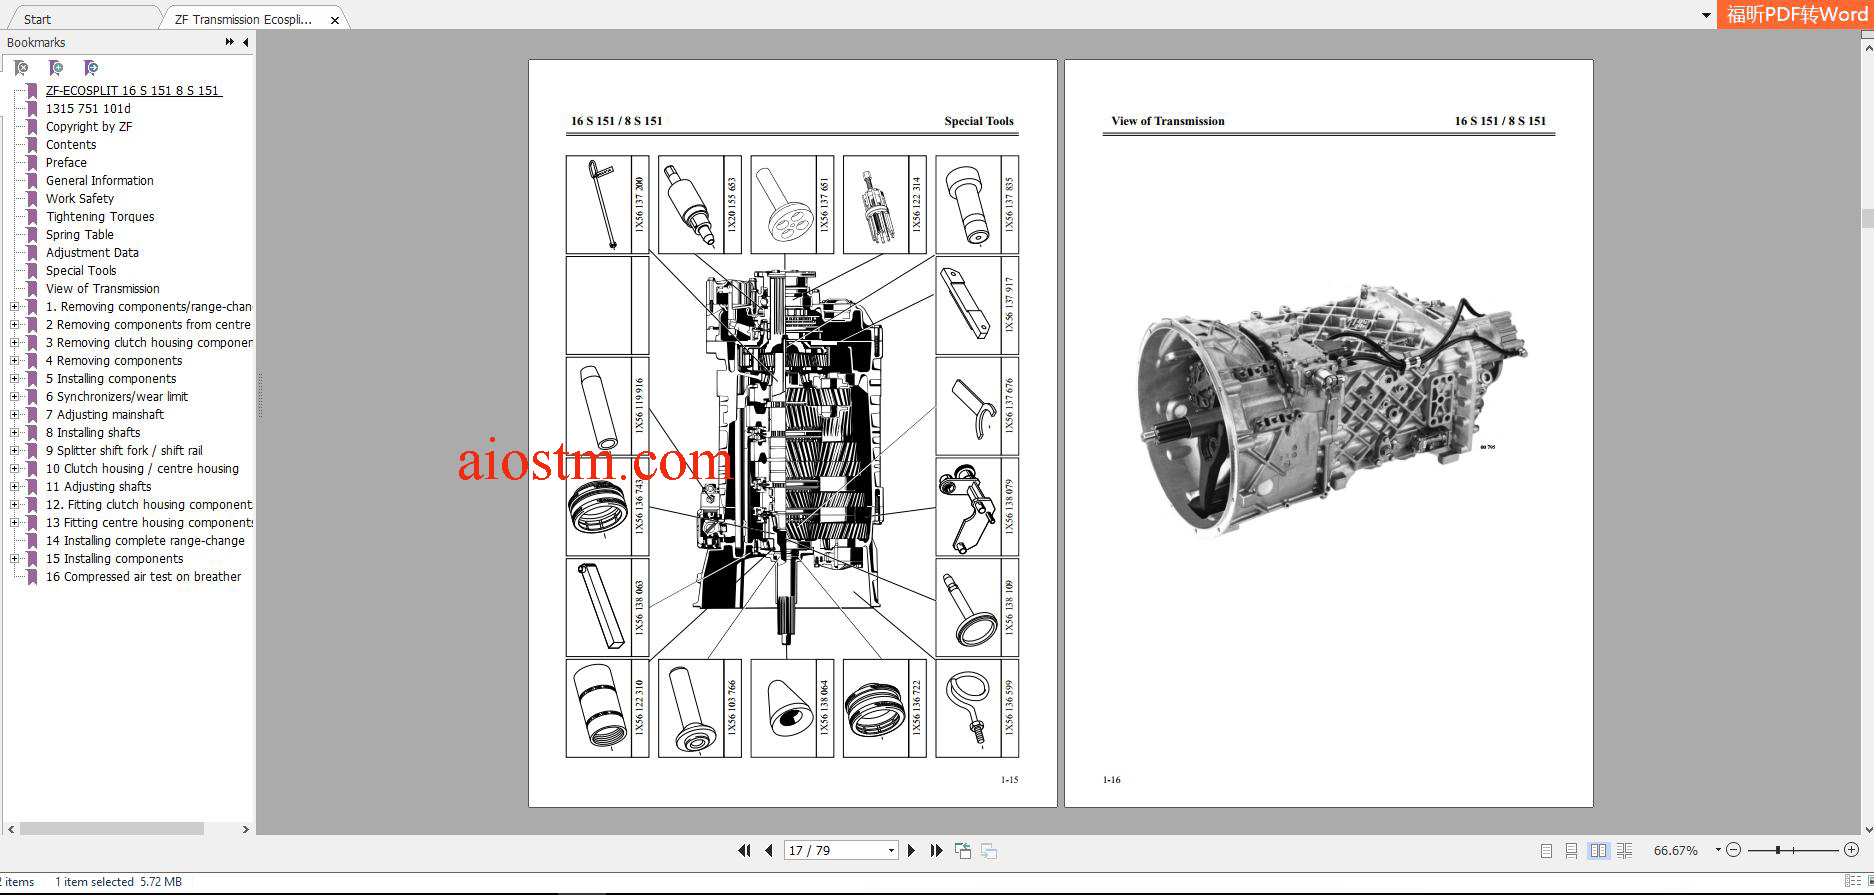Zoom out with the minus icon
Image resolution: width=1874 pixels, height=895 pixels.
pos(1734,850)
